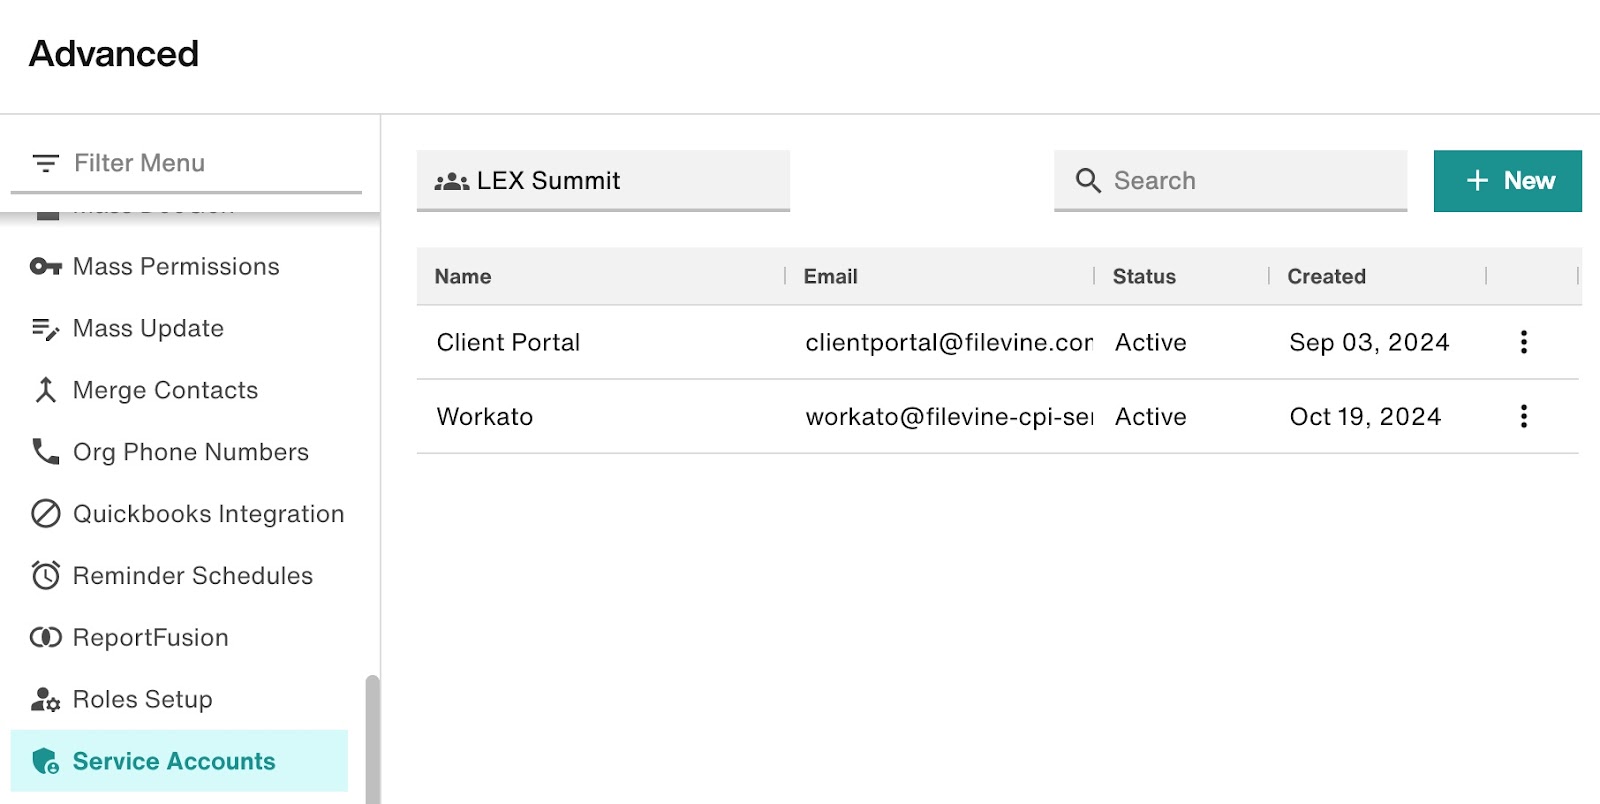Screen dimensions: 1600x804
Task: Click the Reminder Schedules alarm clock icon
Action: click(45, 575)
